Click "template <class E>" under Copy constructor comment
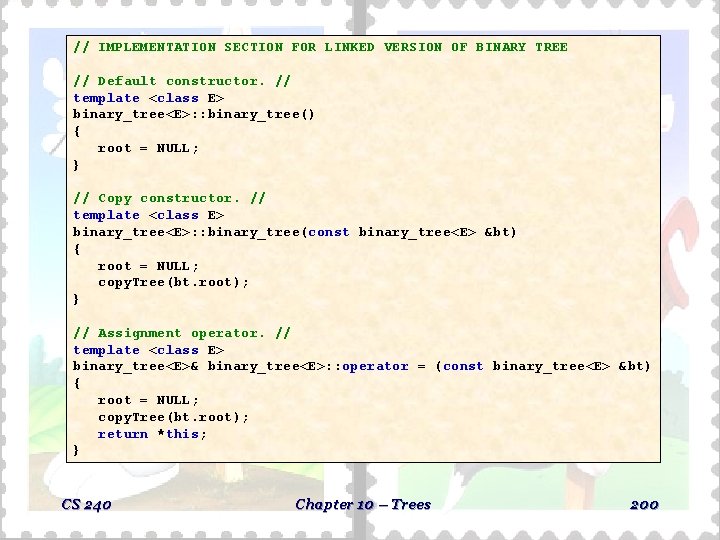The height and width of the screenshot is (540, 720). point(149,215)
